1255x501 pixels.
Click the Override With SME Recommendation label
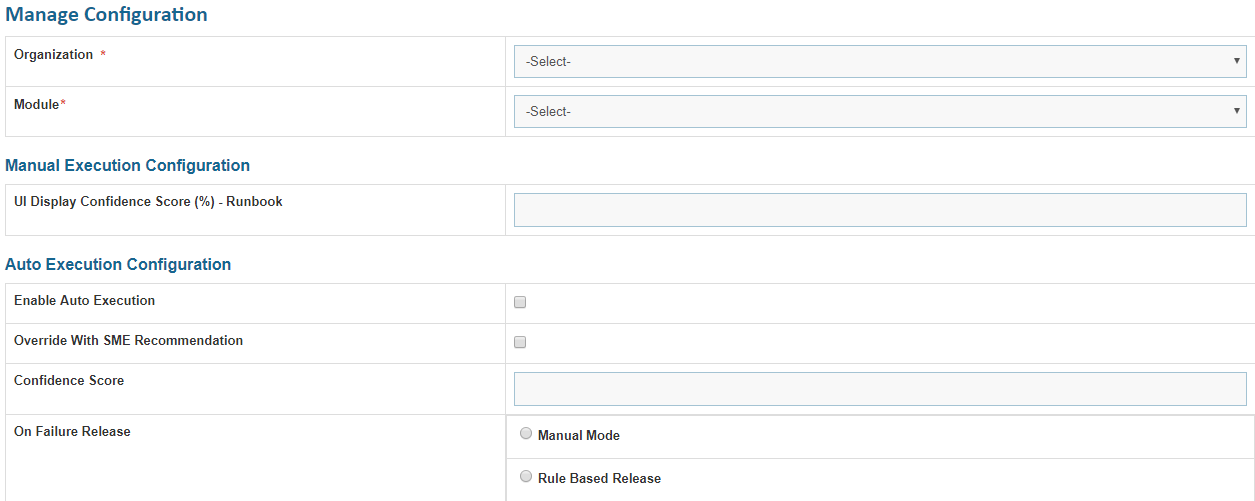pyautogui.click(x=128, y=341)
